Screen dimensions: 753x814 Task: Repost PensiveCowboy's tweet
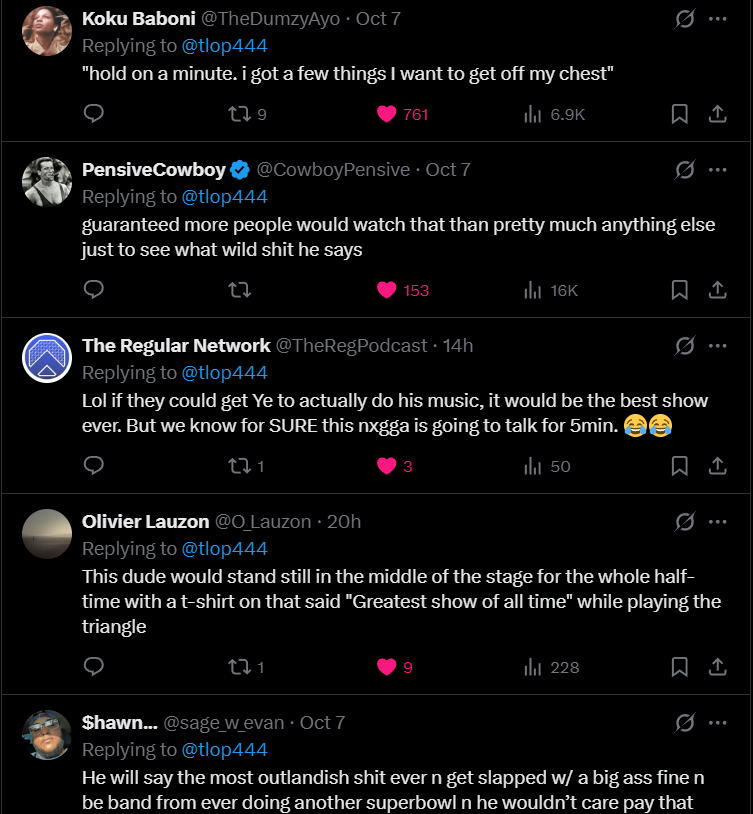(239, 290)
